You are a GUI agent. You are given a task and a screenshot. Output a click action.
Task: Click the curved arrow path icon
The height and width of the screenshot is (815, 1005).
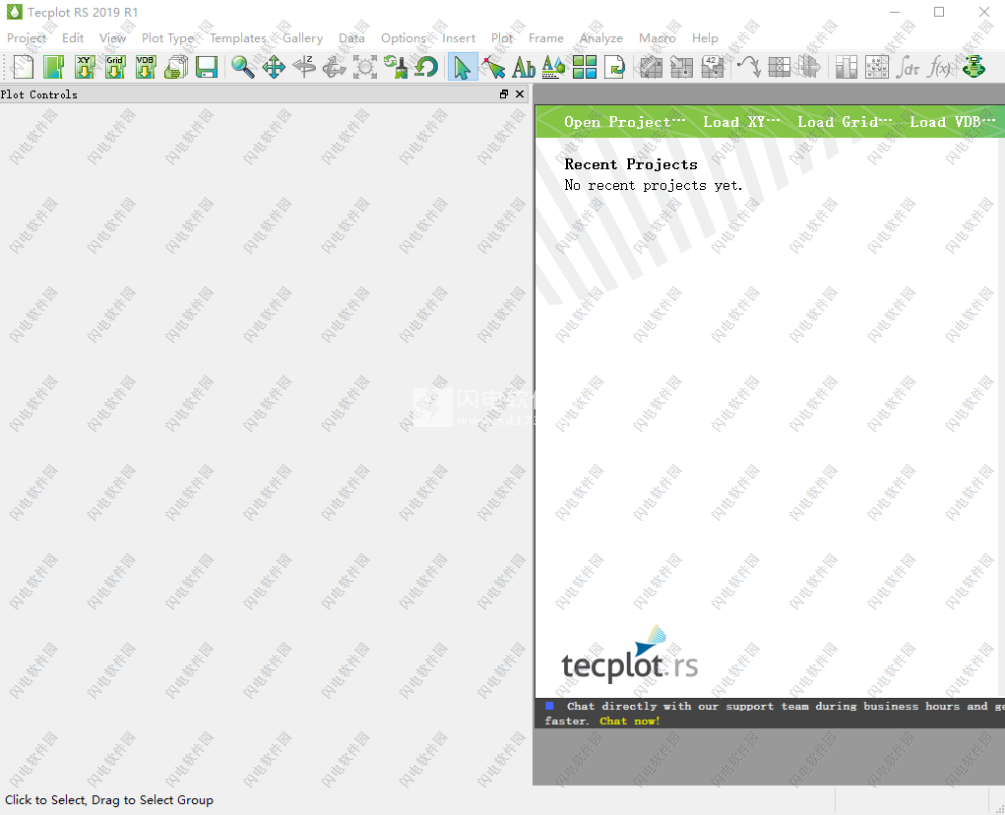749,67
